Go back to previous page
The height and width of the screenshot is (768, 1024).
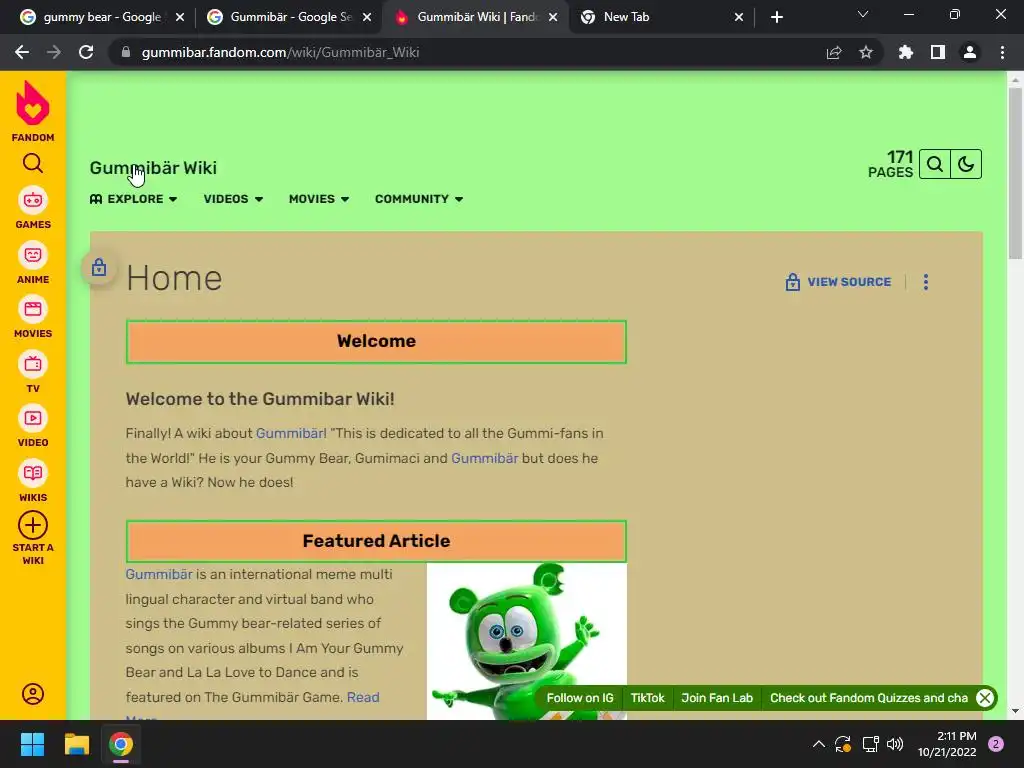(22, 52)
